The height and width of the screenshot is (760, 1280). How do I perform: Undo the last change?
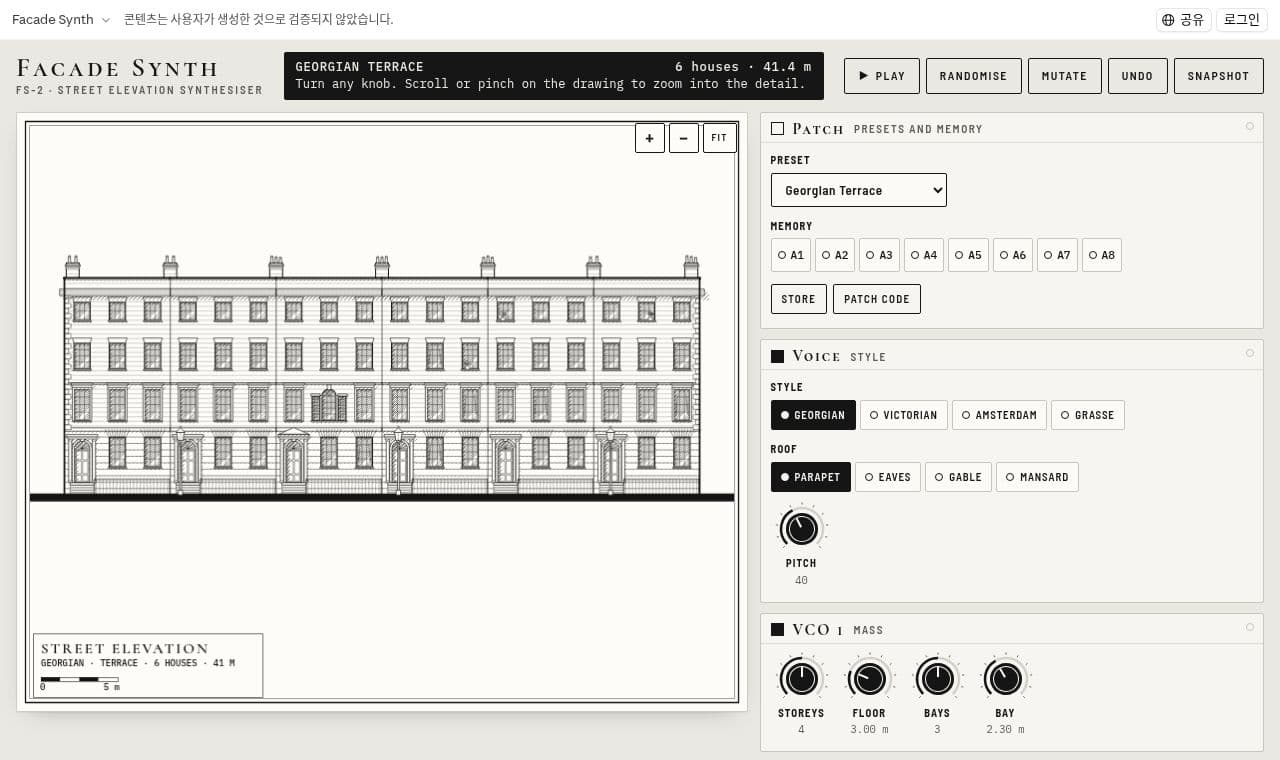(1138, 76)
